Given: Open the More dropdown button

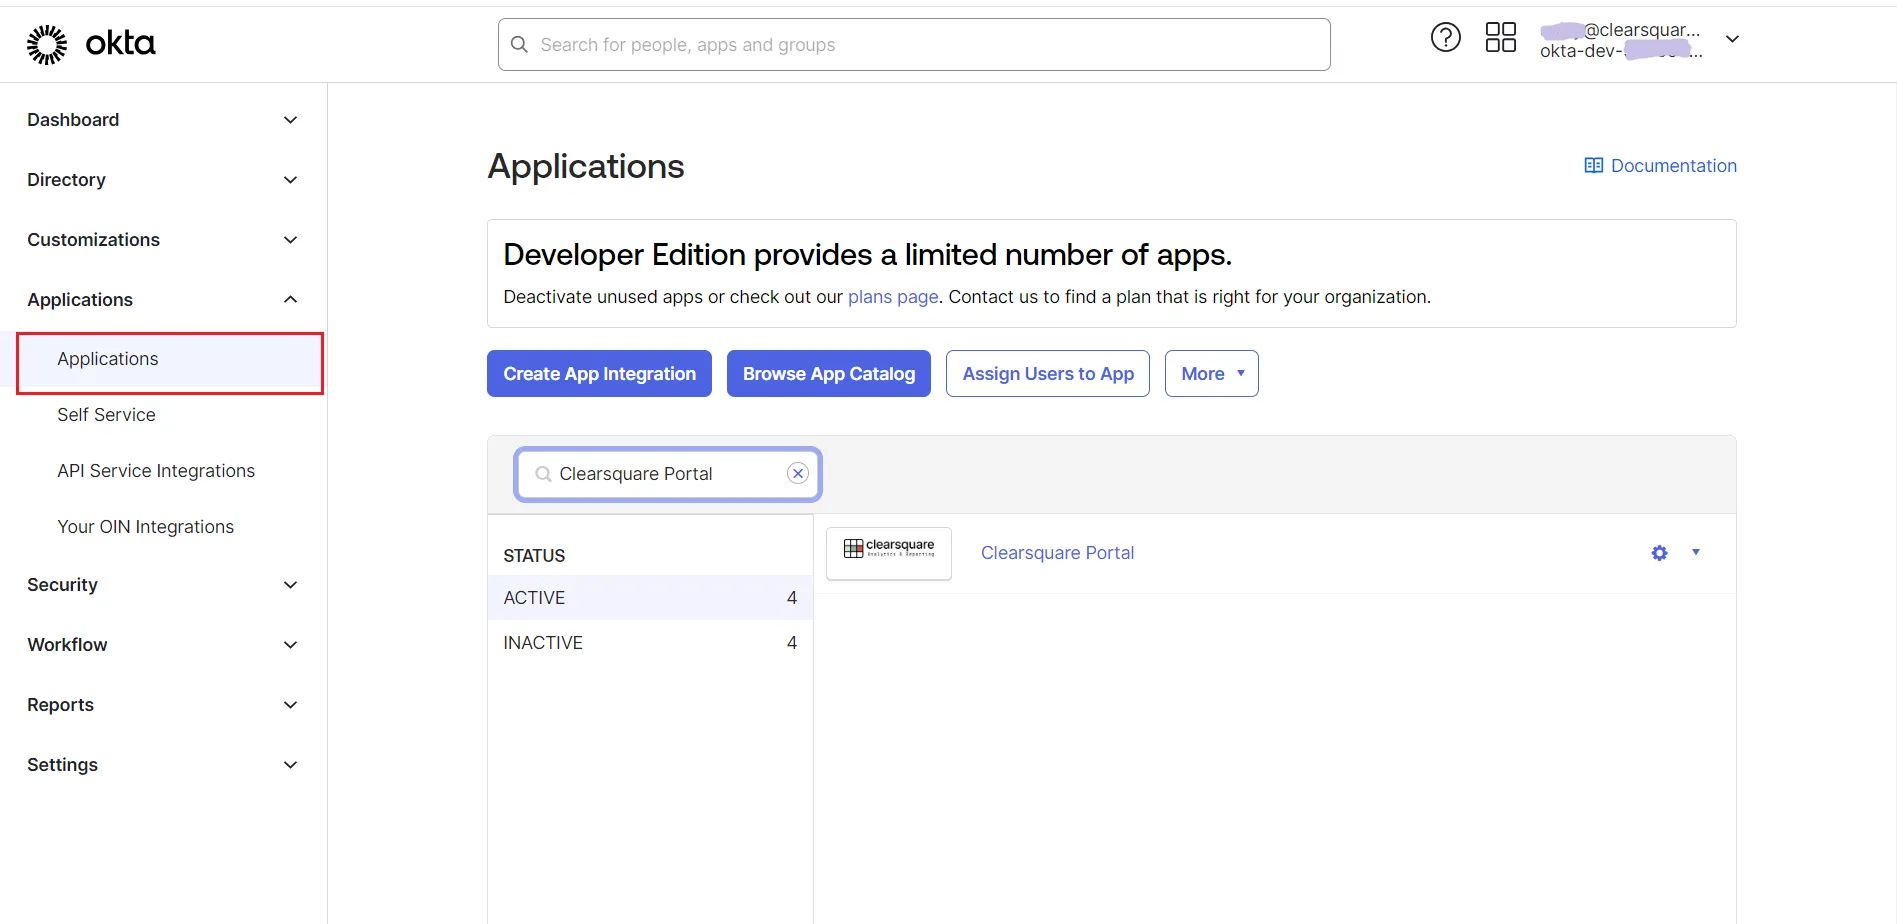Looking at the screenshot, I should (x=1211, y=374).
